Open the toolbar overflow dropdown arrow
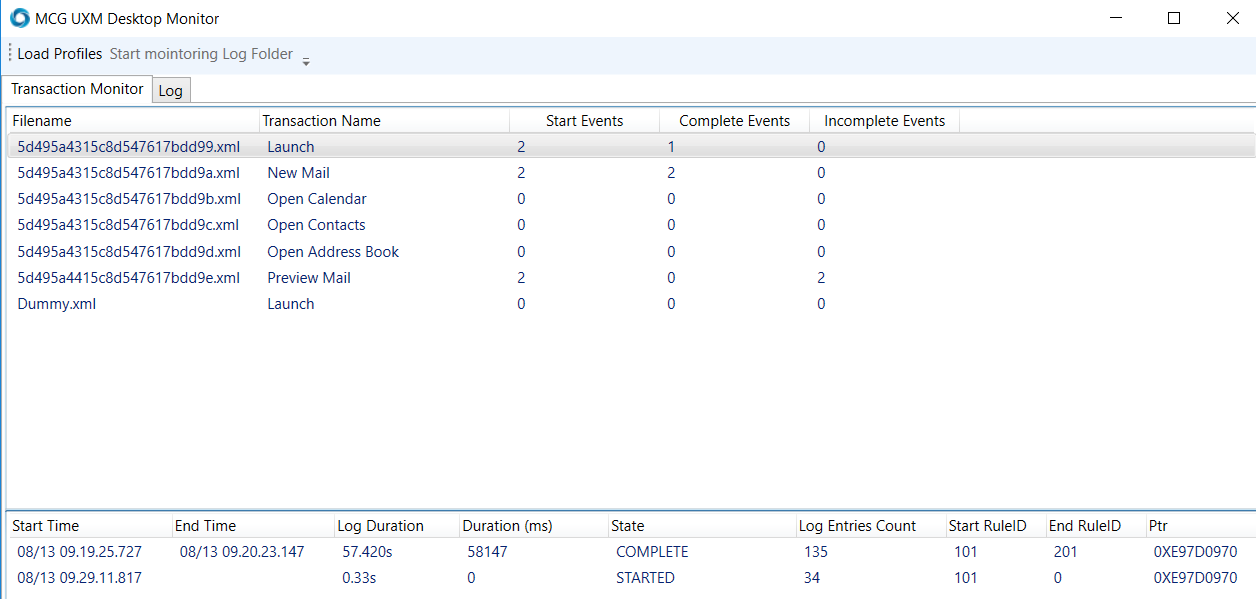Viewport: 1256px width, 599px height. 306,61
